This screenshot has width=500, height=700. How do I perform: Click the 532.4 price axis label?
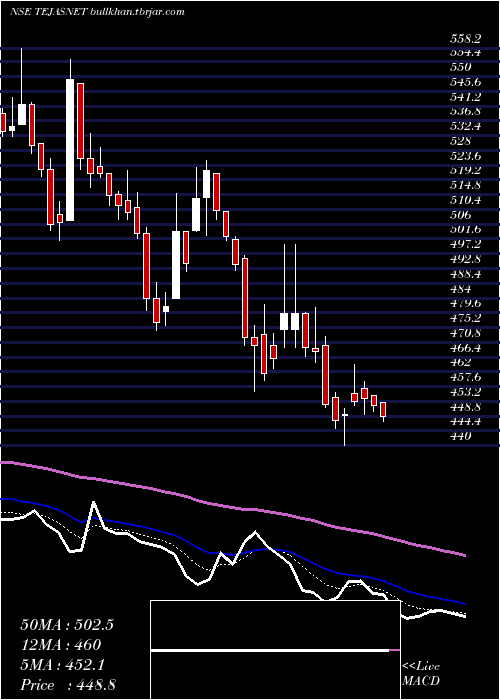point(465,126)
